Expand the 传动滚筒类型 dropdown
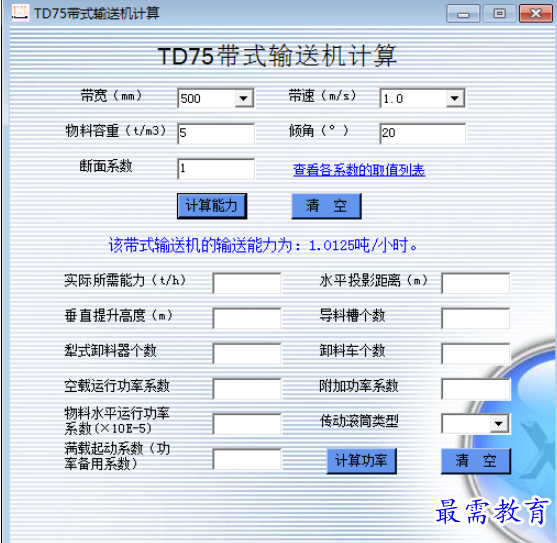The width and height of the screenshot is (557, 543). (499, 424)
